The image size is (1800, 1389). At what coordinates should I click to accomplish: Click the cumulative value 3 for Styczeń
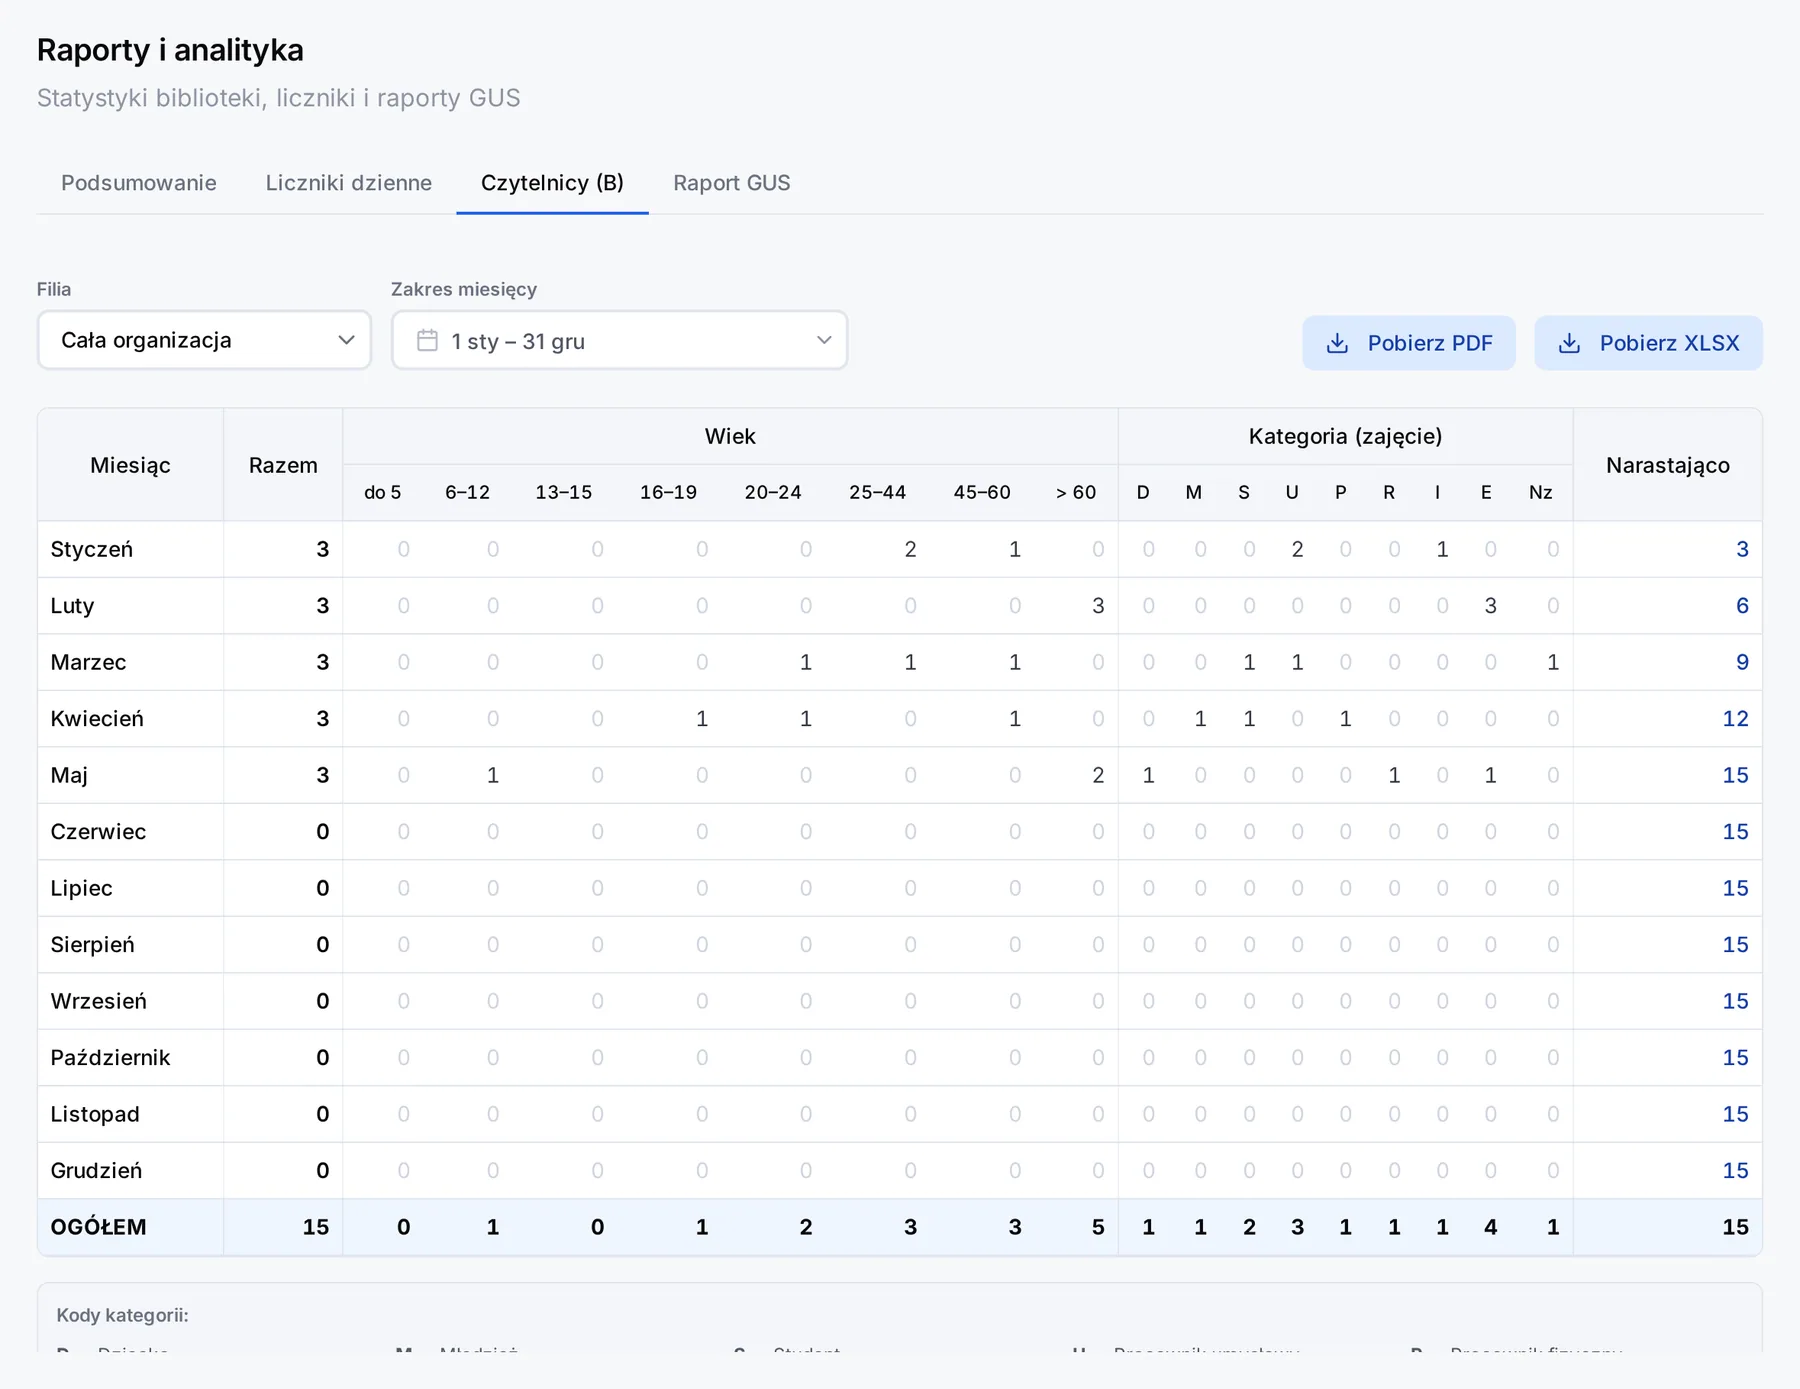pos(1742,549)
